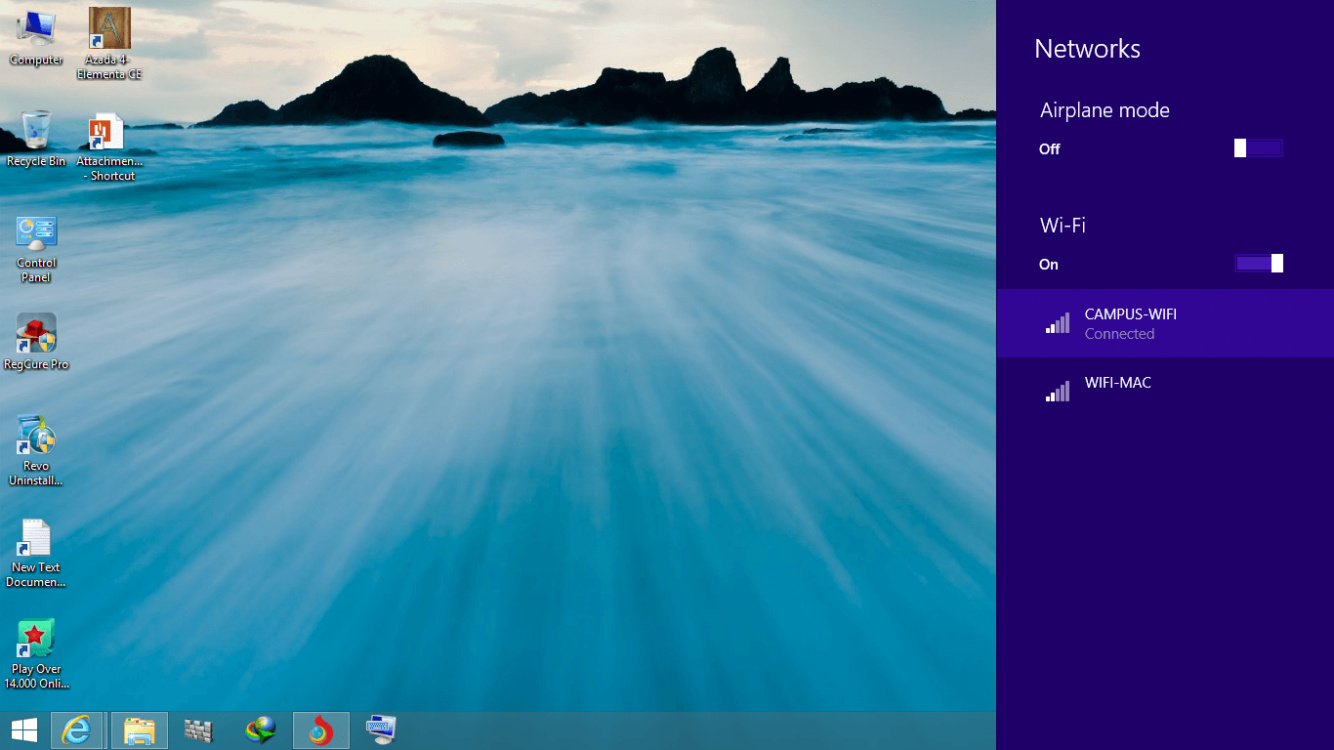Open the Azada 4 Elementa CE shortcut
The height and width of the screenshot is (750, 1334).
(x=109, y=44)
